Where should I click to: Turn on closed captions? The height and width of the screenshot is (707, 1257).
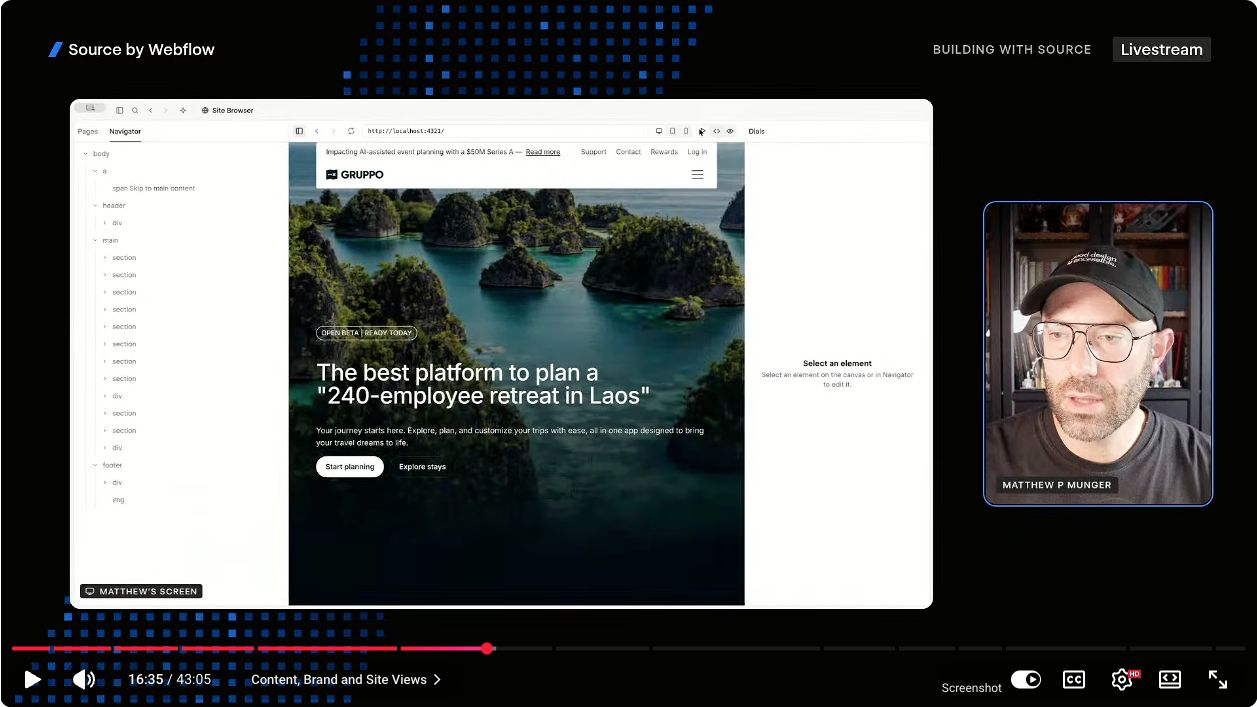(1073, 680)
